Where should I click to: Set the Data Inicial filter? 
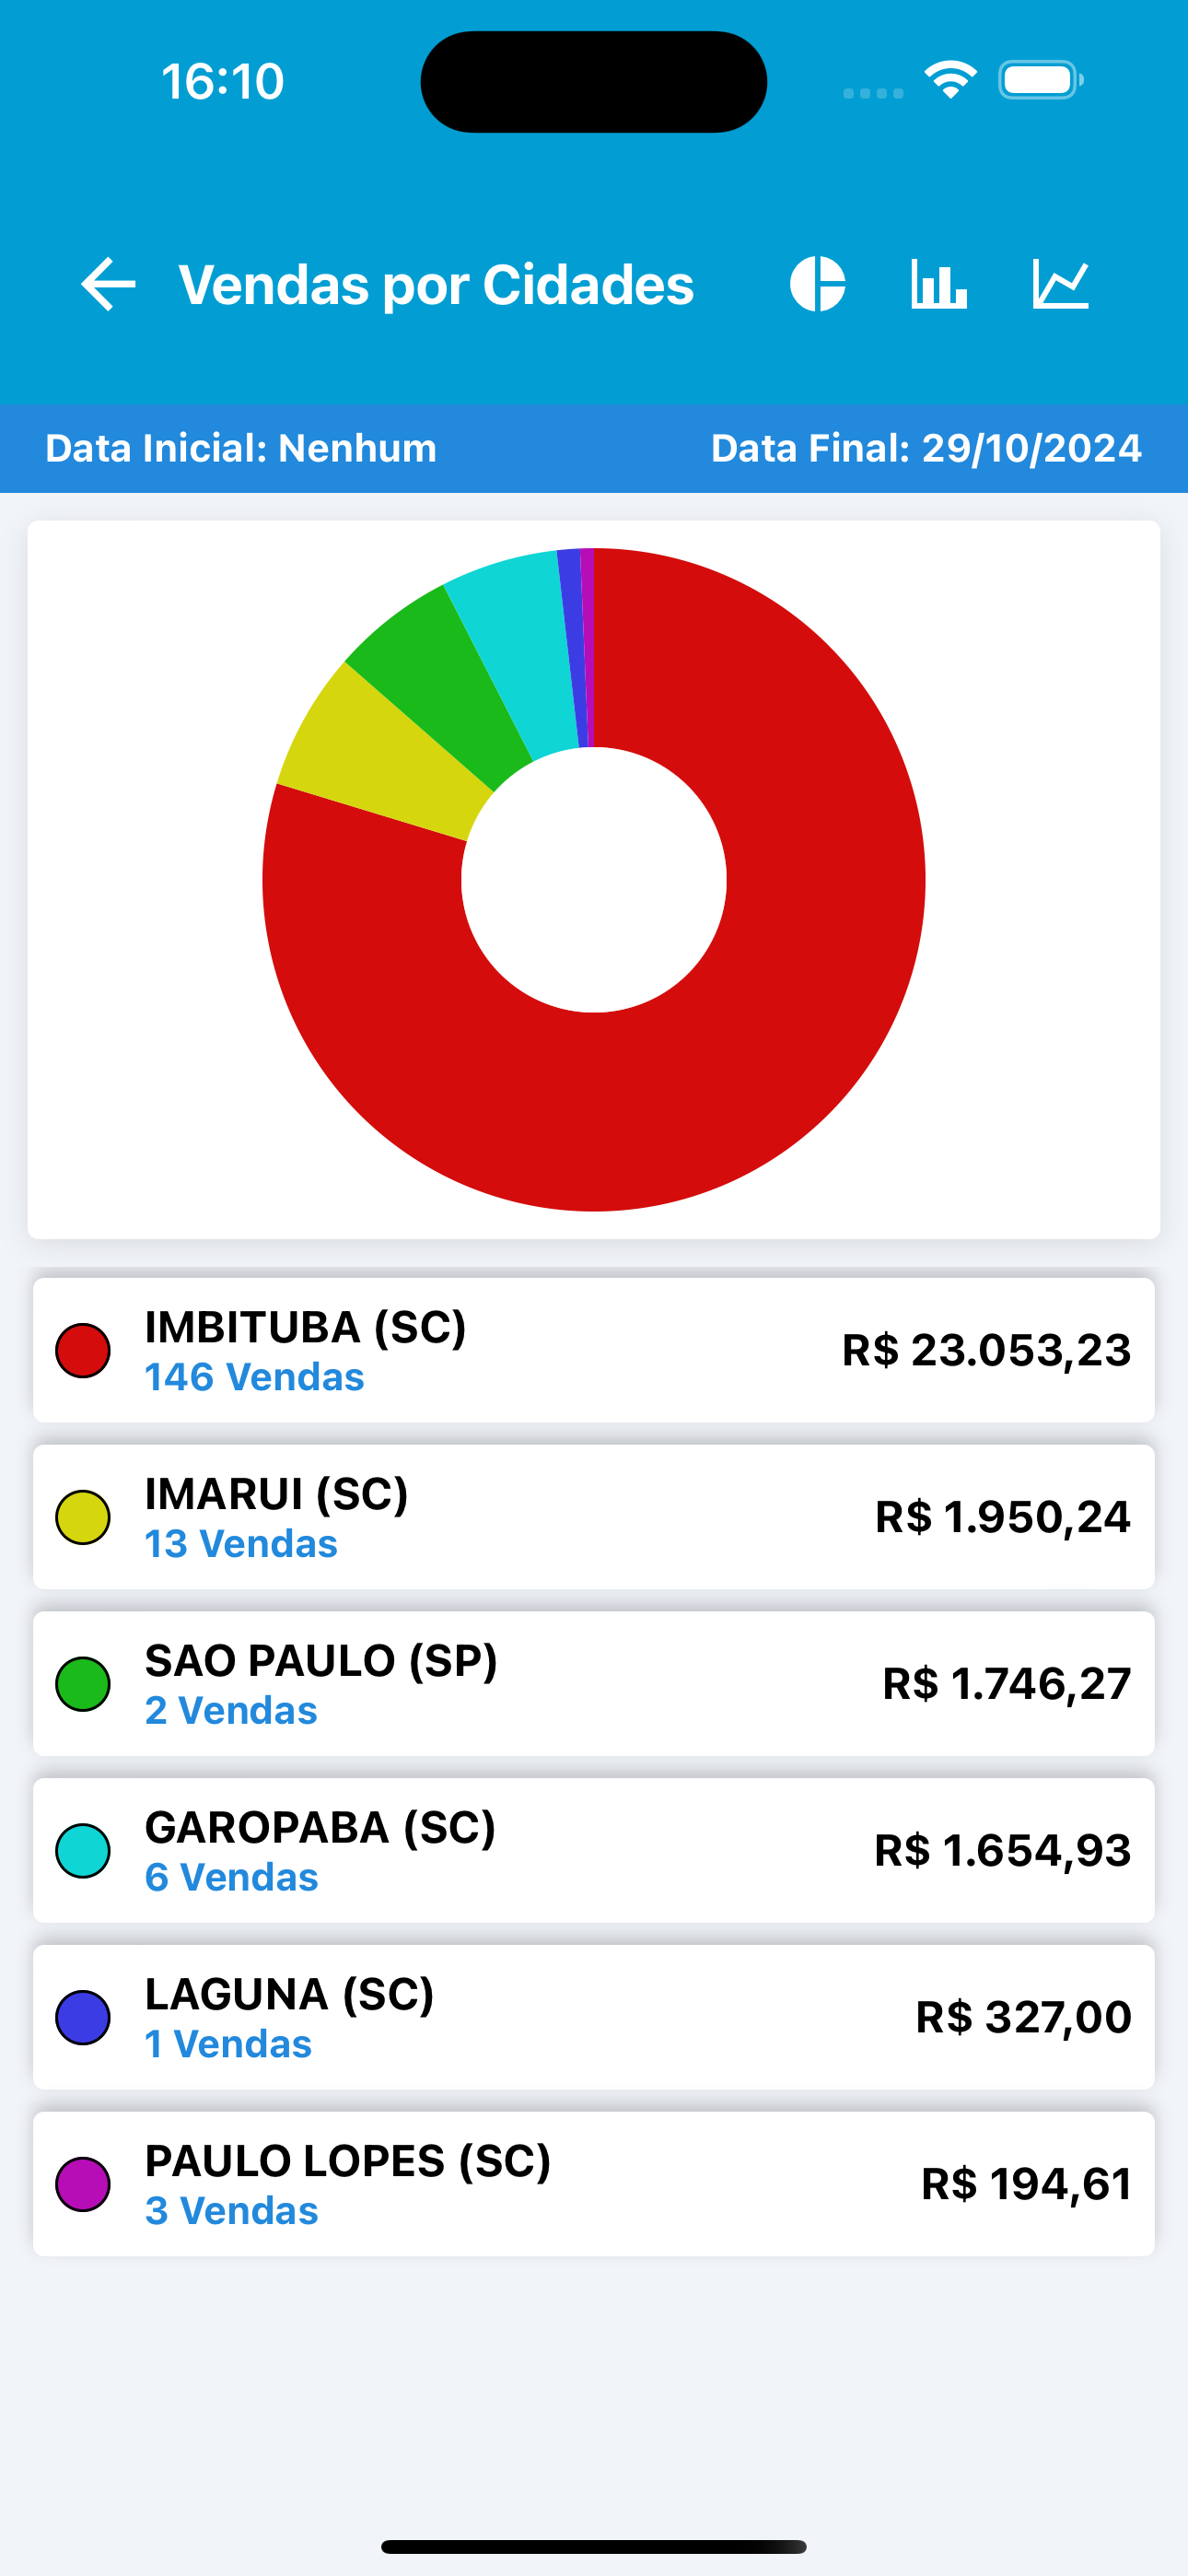241,448
